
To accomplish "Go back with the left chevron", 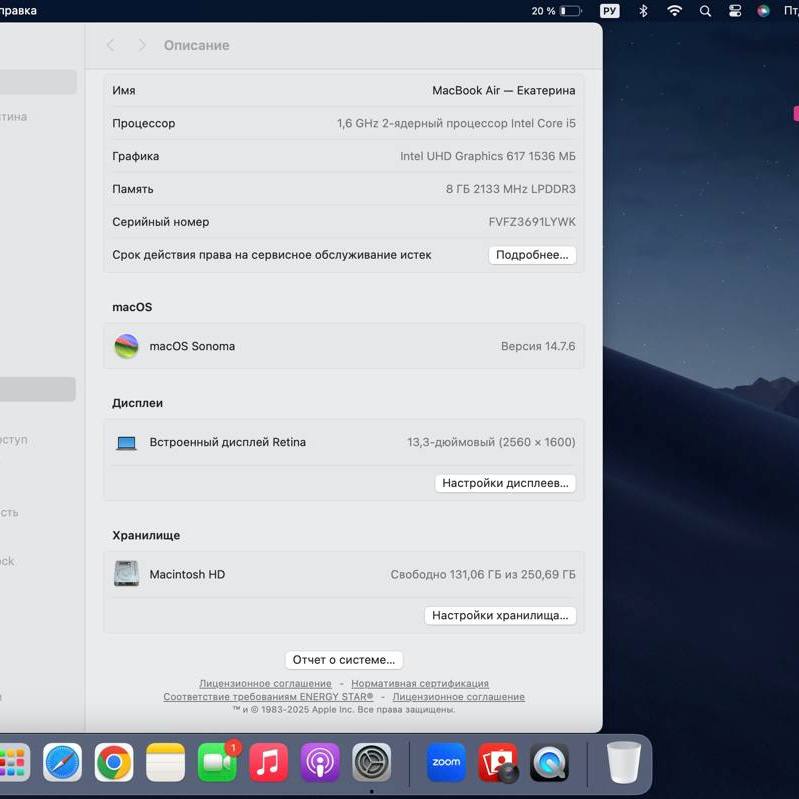I will tap(111, 45).
